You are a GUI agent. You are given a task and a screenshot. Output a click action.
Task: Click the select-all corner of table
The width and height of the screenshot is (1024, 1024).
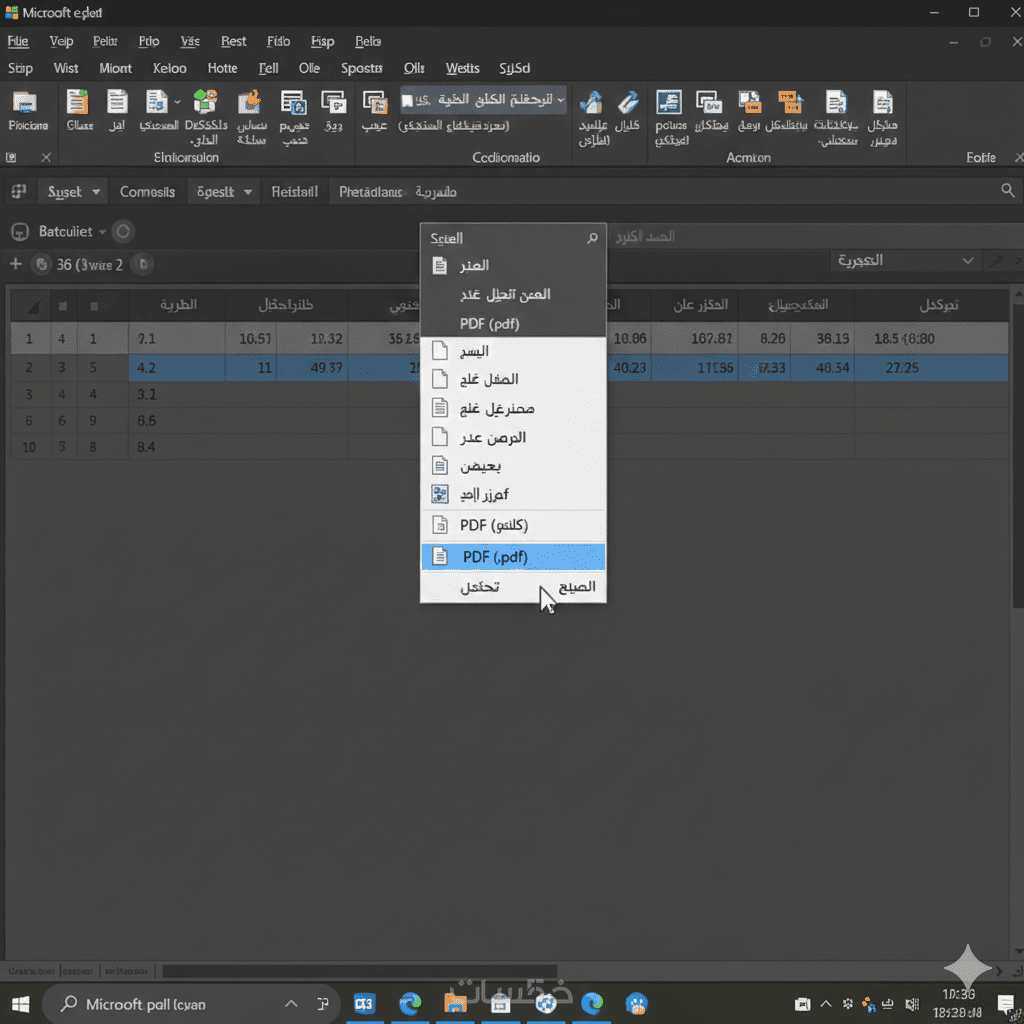point(31,306)
